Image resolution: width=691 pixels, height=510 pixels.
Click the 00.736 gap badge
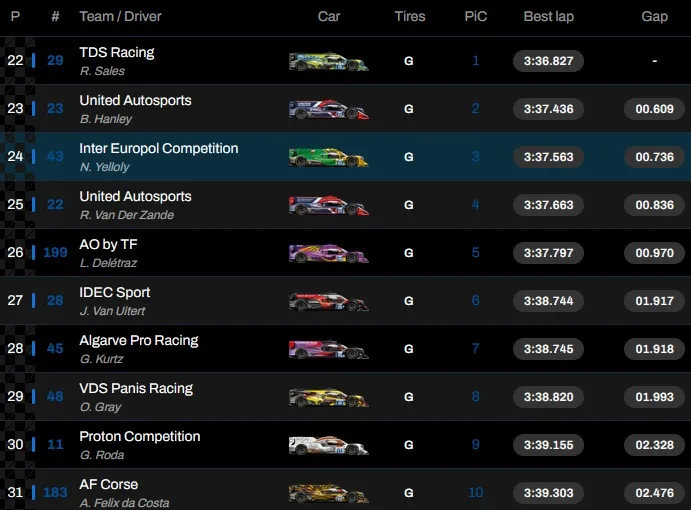pos(655,157)
